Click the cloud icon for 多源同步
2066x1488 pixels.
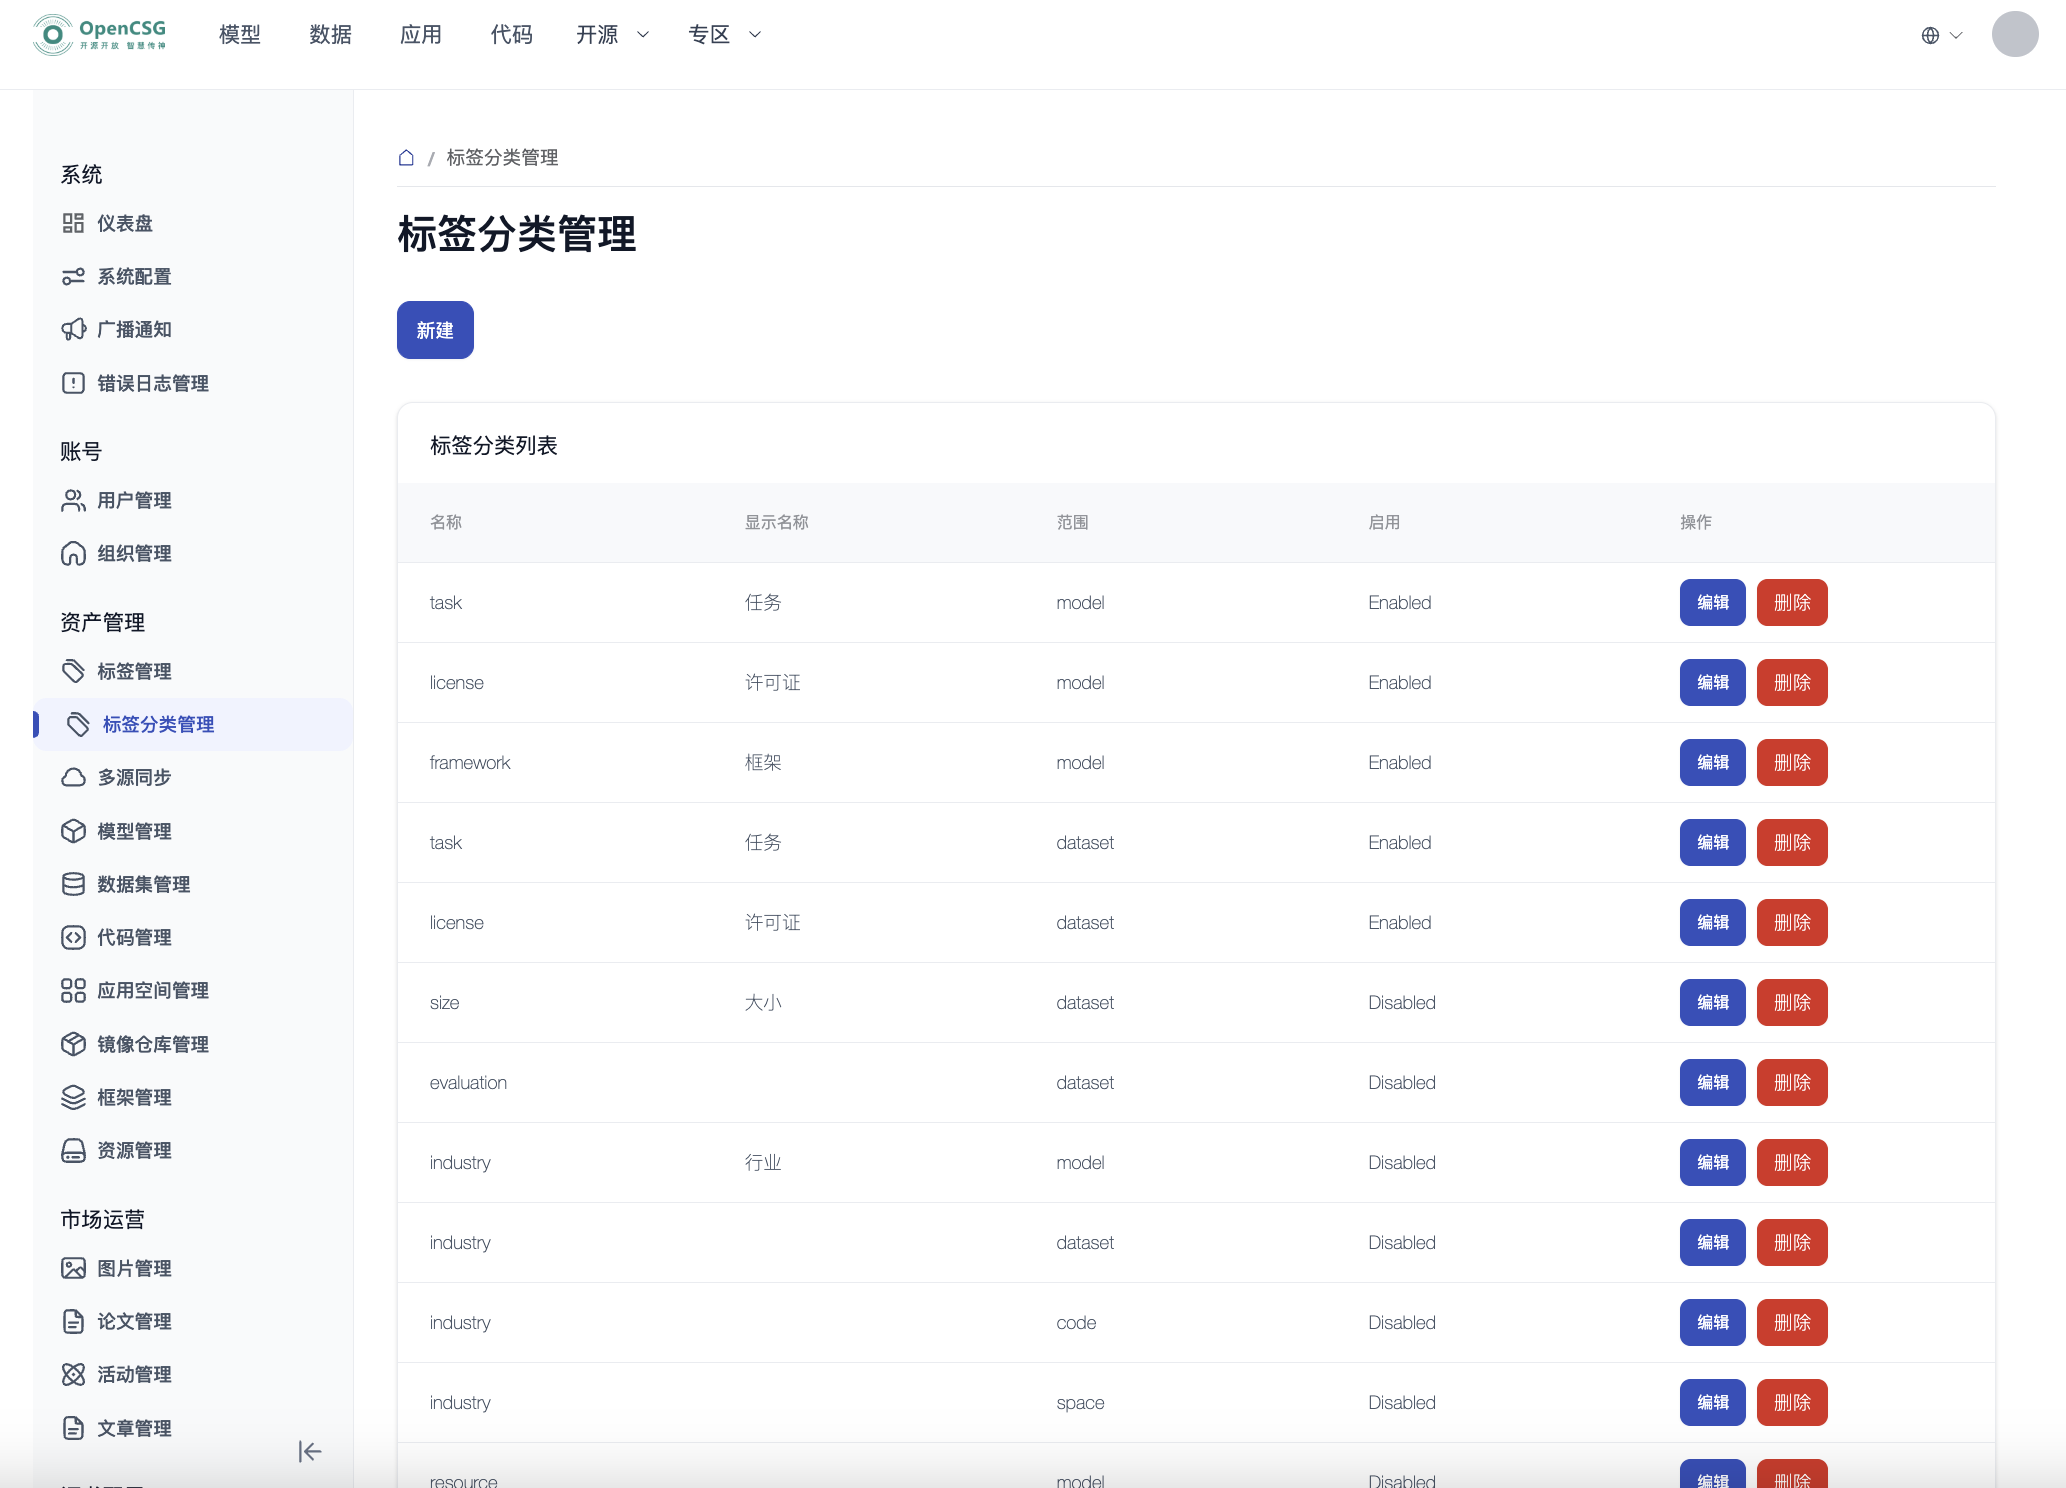[x=73, y=777]
